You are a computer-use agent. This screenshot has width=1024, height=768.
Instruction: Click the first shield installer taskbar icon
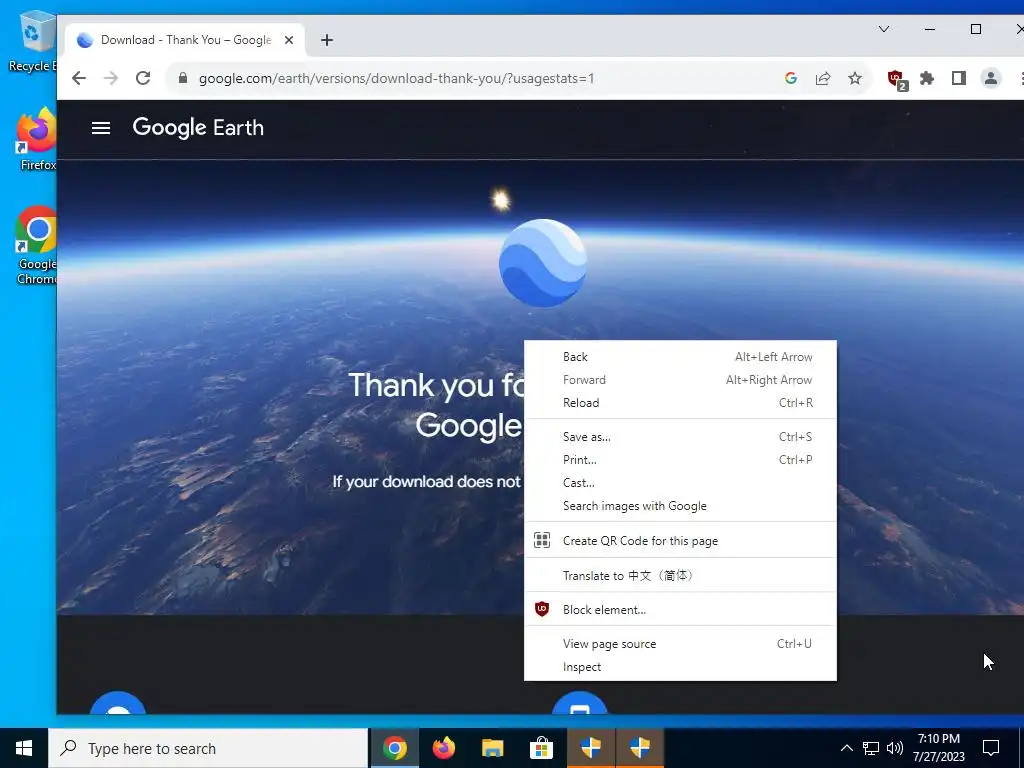[590, 748]
